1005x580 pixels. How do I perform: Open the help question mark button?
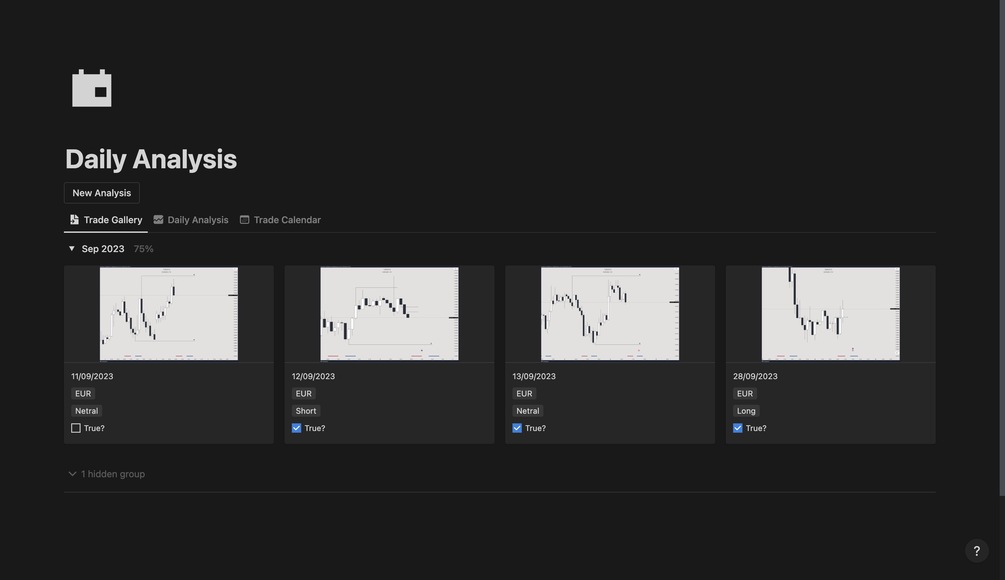(976, 551)
